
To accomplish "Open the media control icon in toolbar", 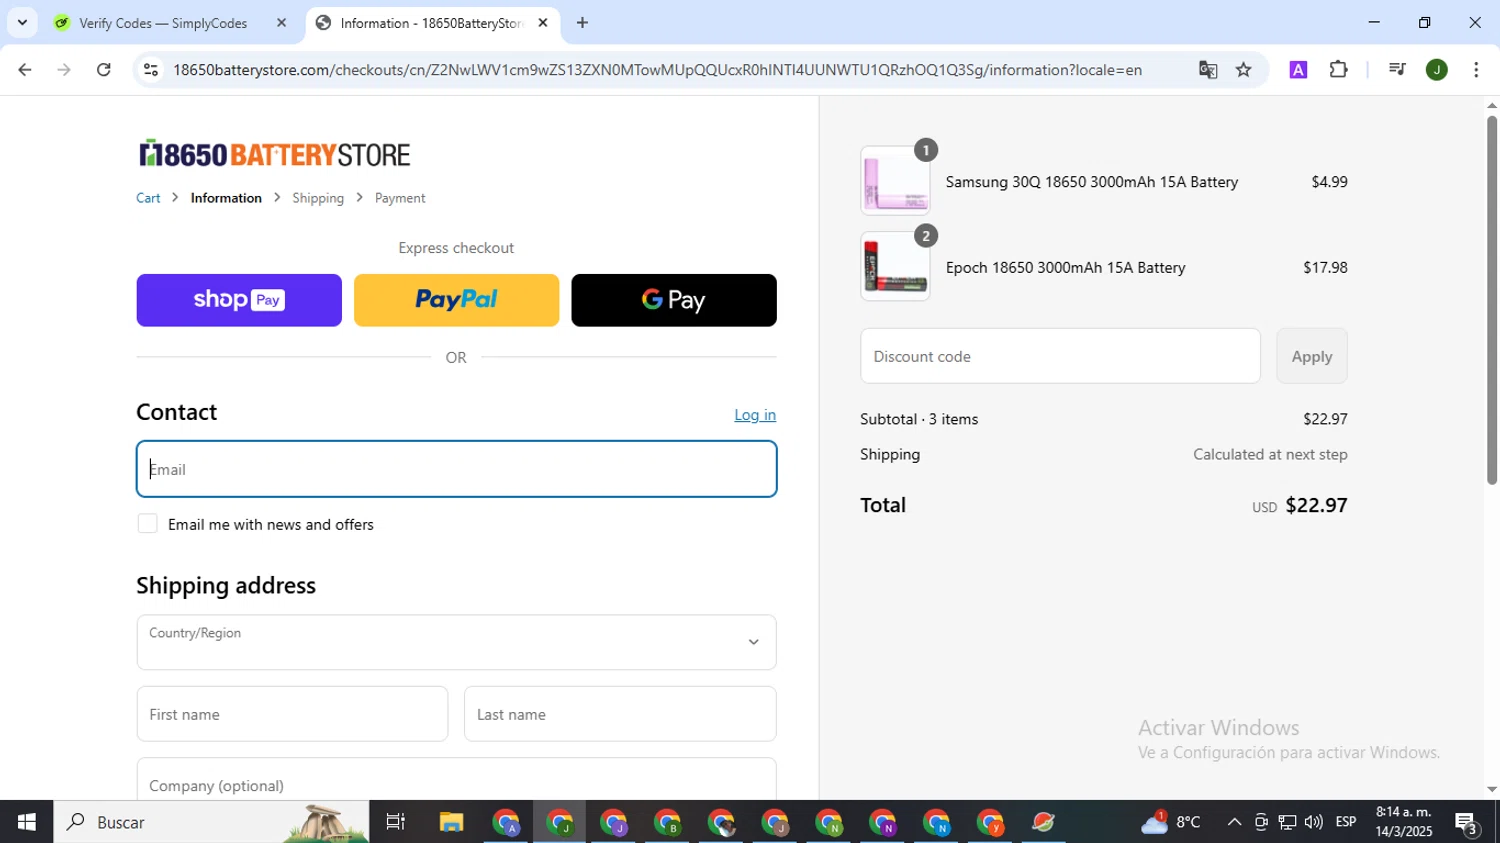I will (1397, 70).
